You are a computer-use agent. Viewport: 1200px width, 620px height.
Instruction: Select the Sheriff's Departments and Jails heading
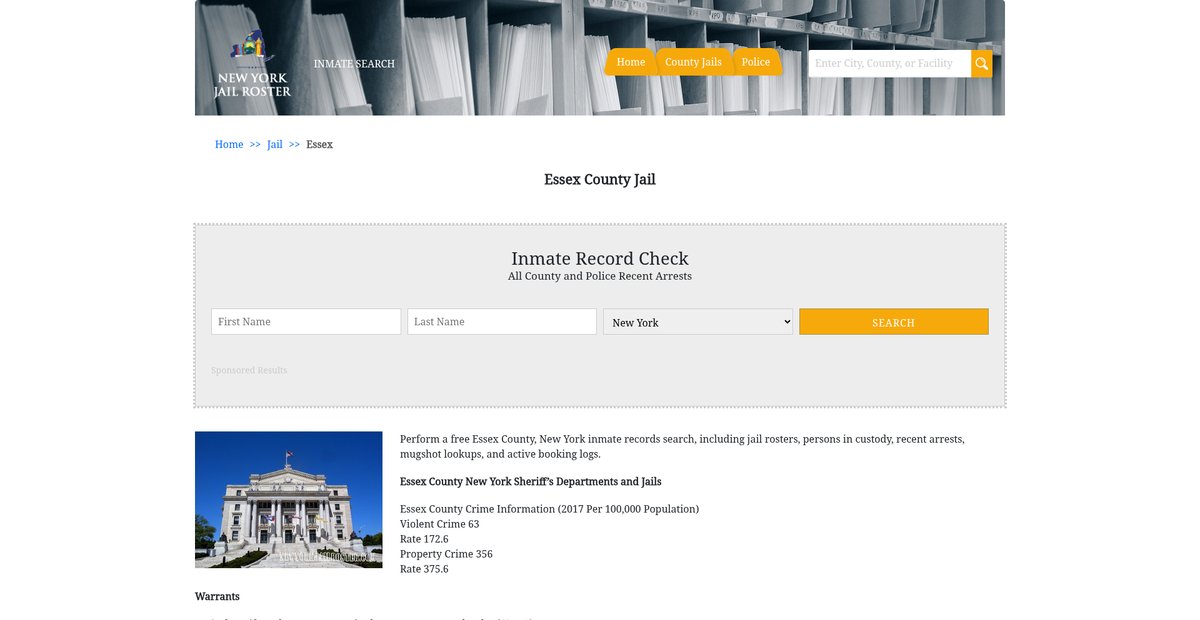tap(531, 482)
